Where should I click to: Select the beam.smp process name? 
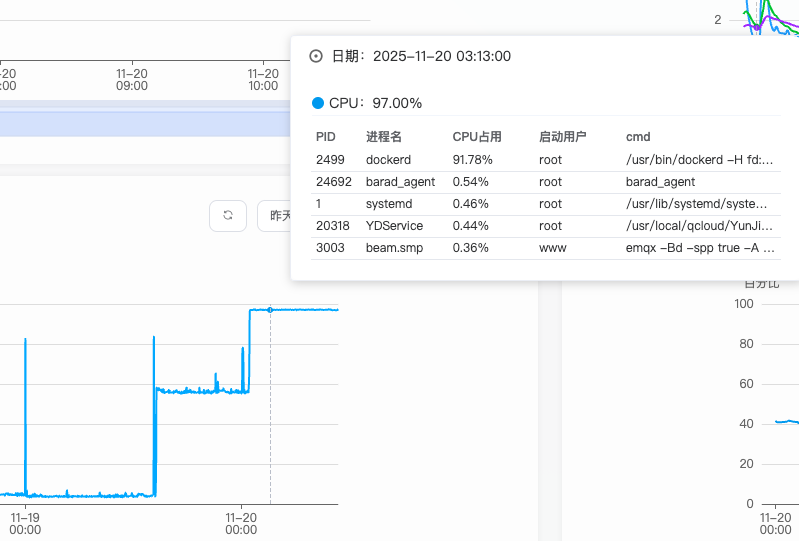(x=393, y=248)
